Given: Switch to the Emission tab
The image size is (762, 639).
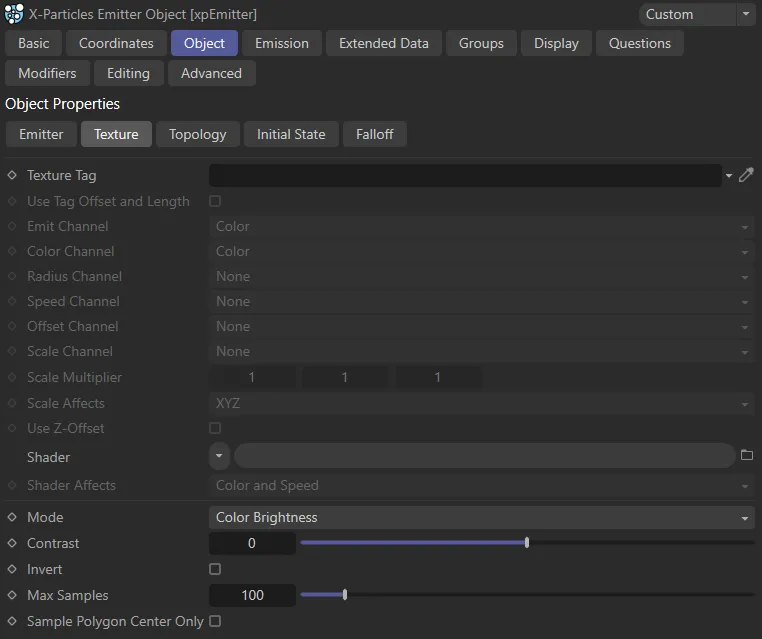Looking at the screenshot, I should pos(282,43).
